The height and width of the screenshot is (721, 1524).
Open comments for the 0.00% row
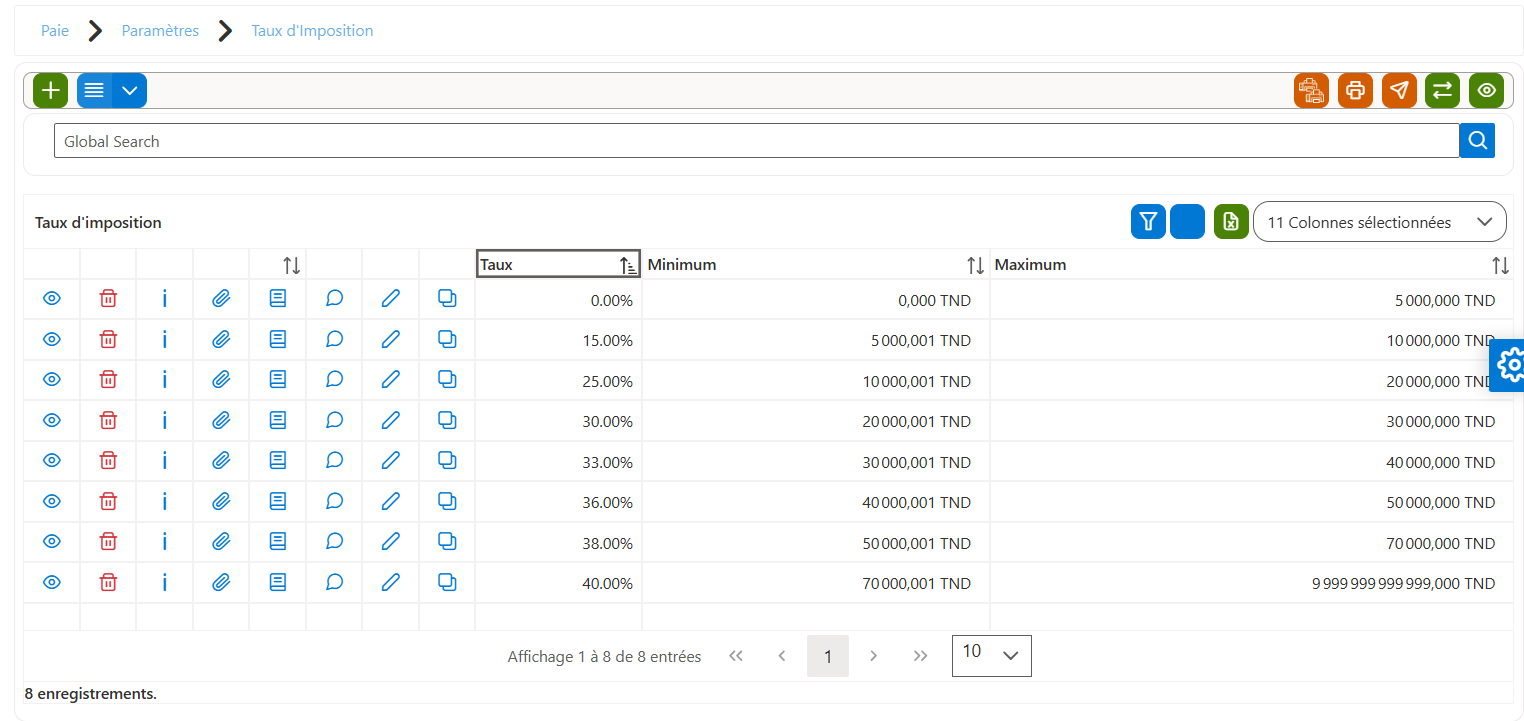click(335, 299)
